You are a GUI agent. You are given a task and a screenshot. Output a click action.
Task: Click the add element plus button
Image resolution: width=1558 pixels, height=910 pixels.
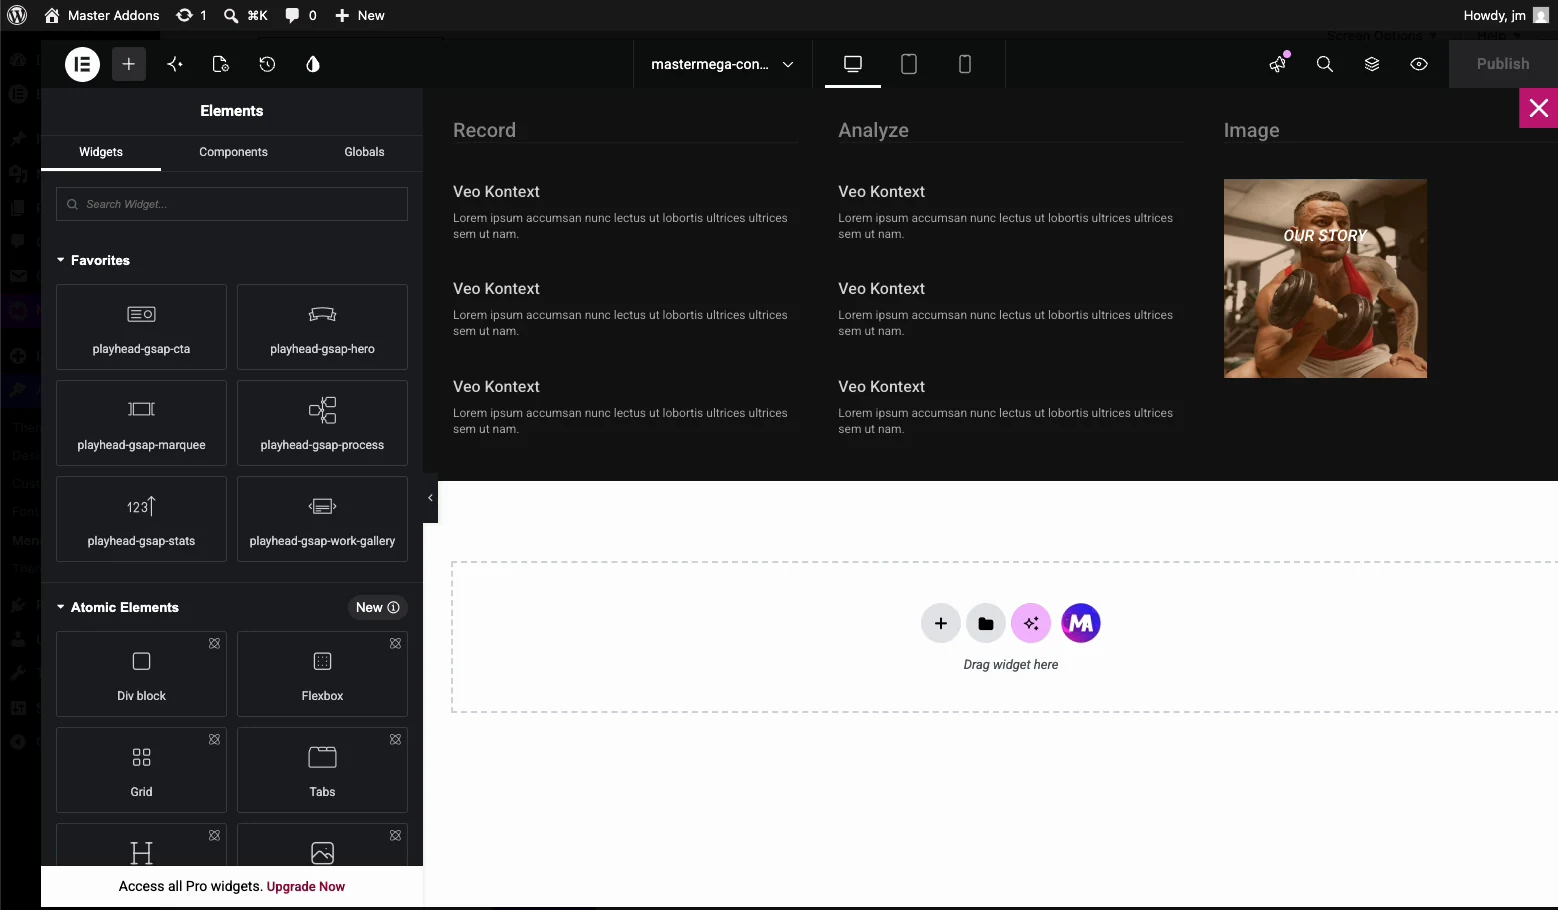point(129,64)
